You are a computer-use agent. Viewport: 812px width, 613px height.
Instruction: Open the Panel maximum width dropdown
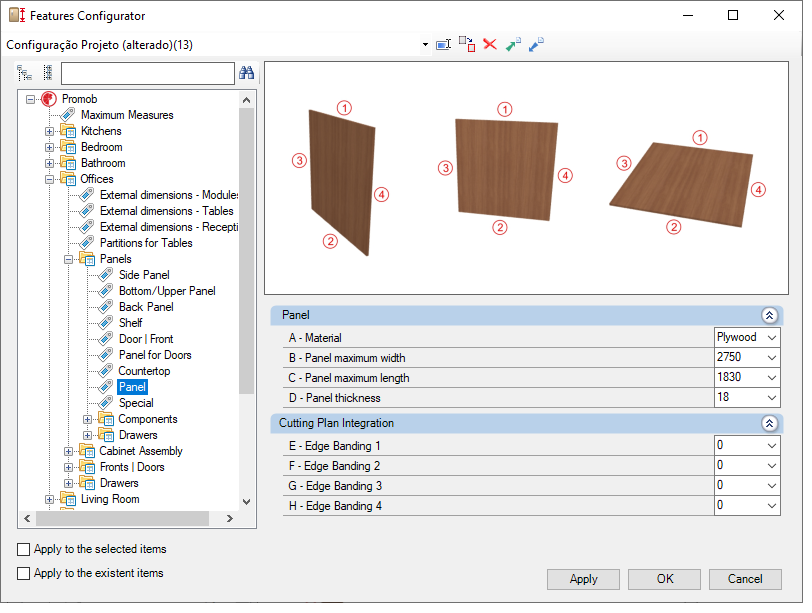coord(772,357)
